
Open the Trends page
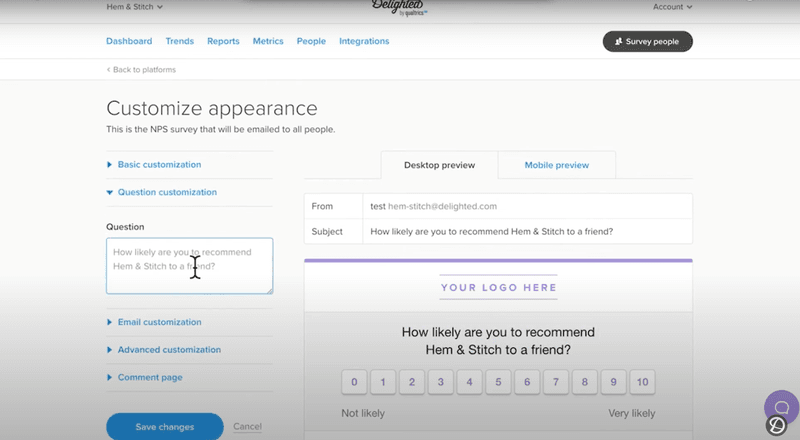click(x=180, y=41)
